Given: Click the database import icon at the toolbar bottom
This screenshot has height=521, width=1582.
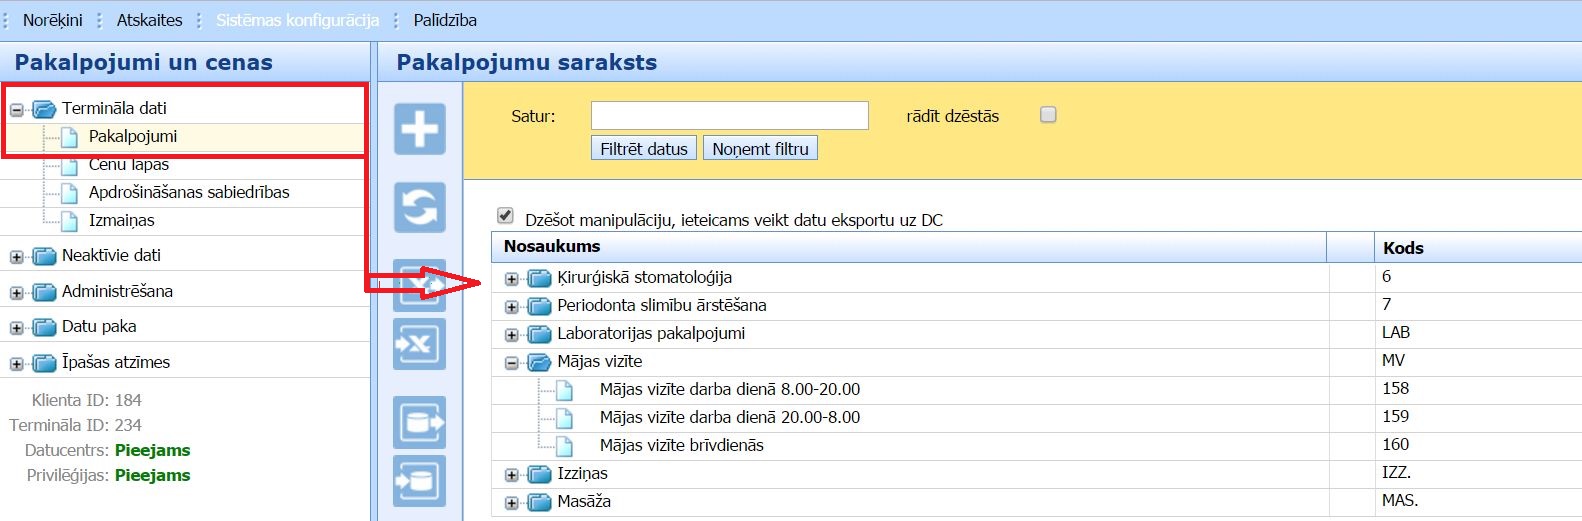Looking at the screenshot, I should 419,482.
